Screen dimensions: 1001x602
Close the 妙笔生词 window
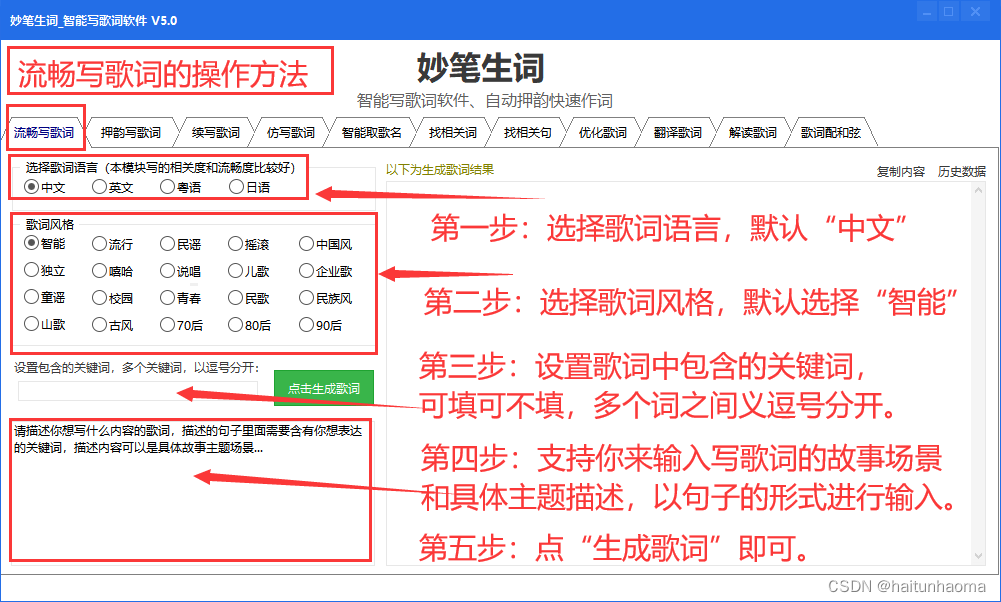point(975,11)
